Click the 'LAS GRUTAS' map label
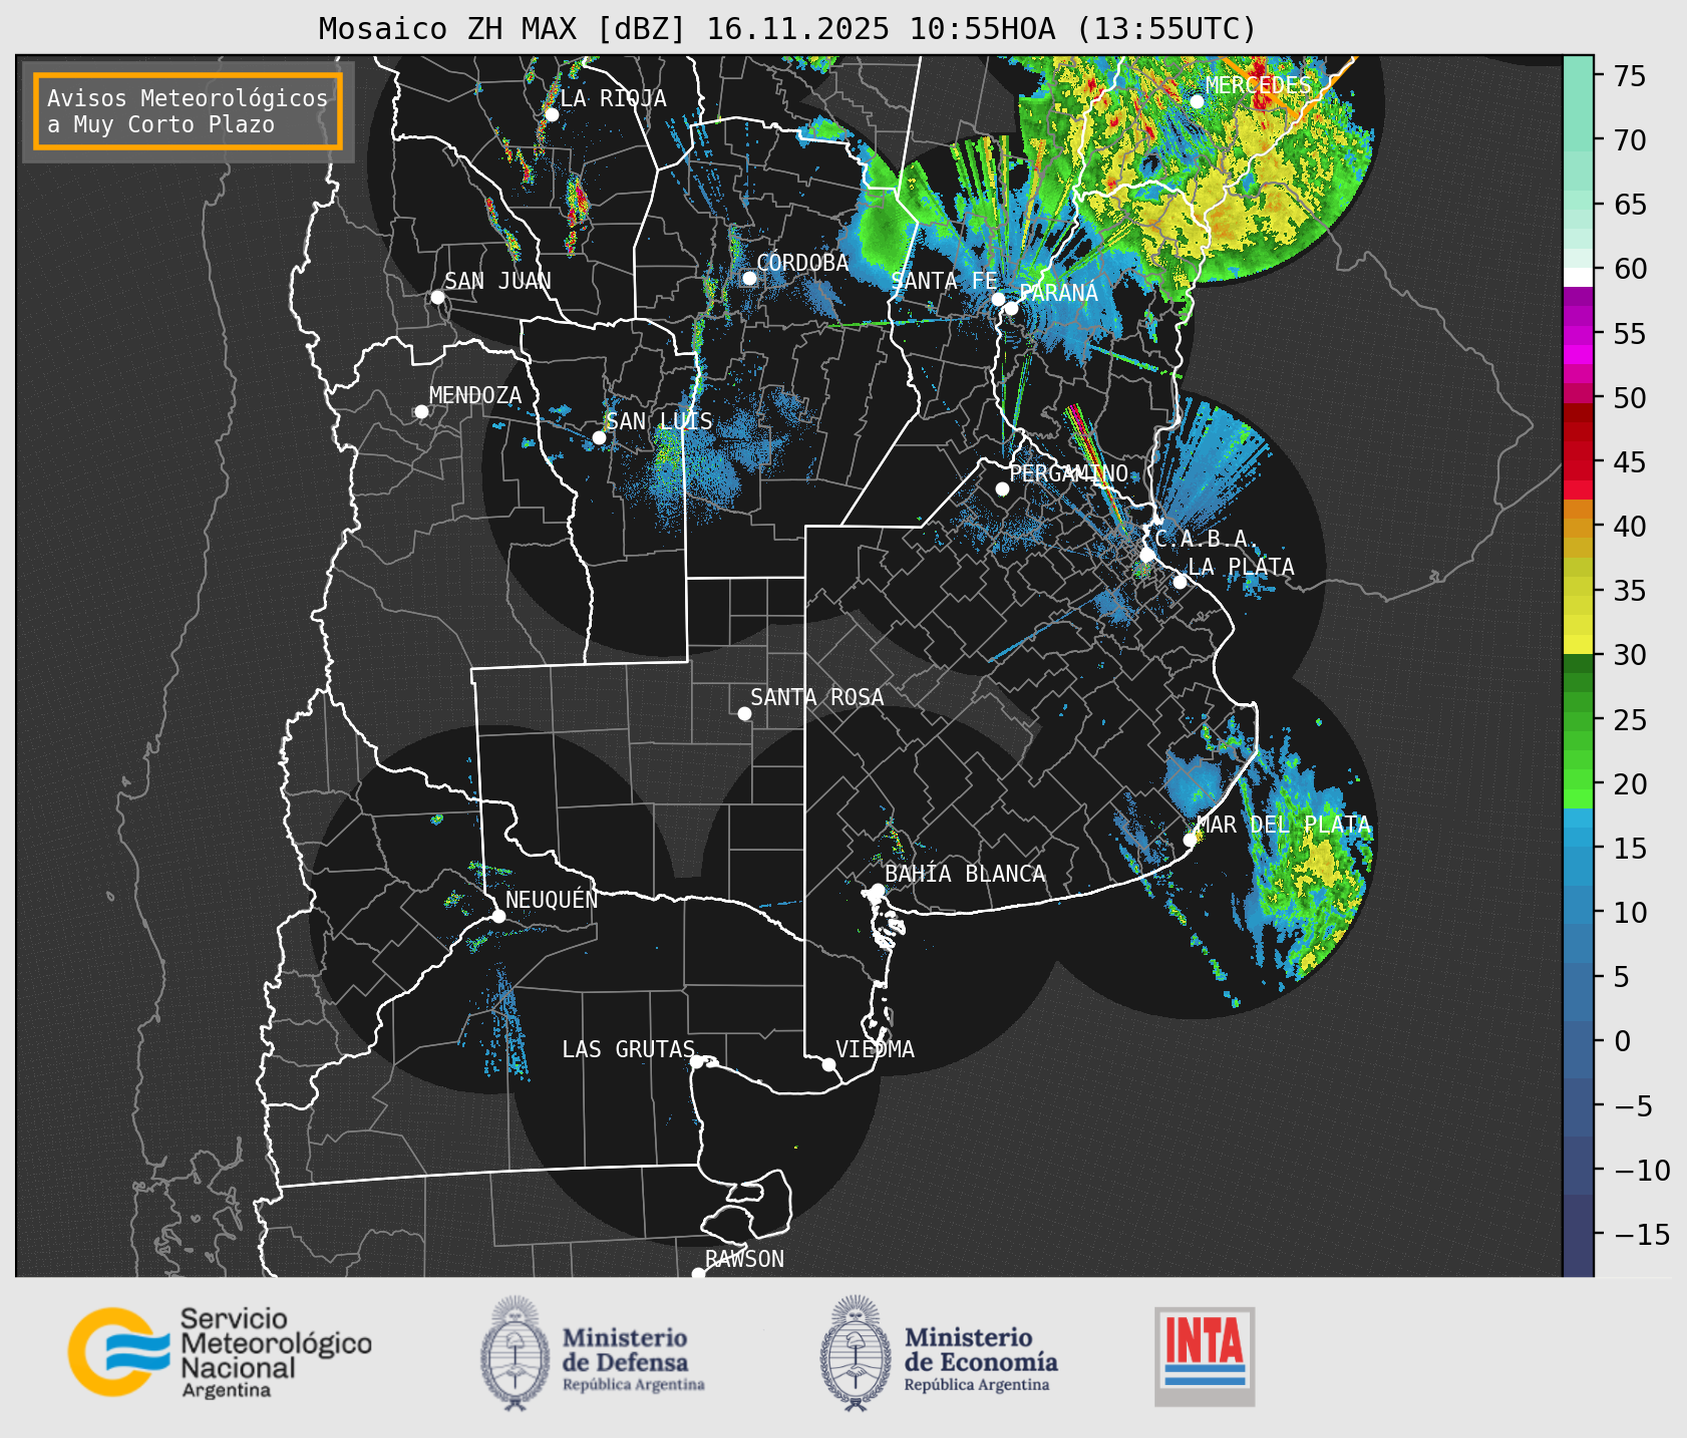The height and width of the screenshot is (1438, 1687). click(x=628, y=1049)
